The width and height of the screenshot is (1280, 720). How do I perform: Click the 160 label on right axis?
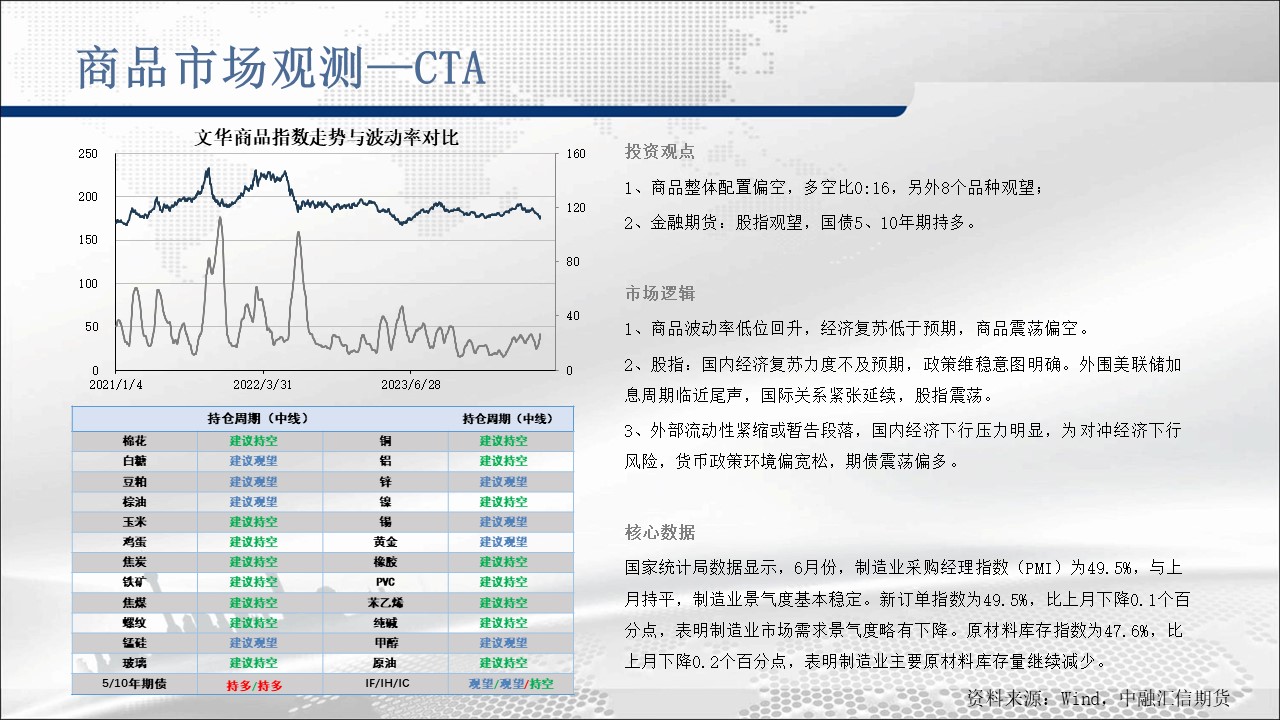point(575,154)
